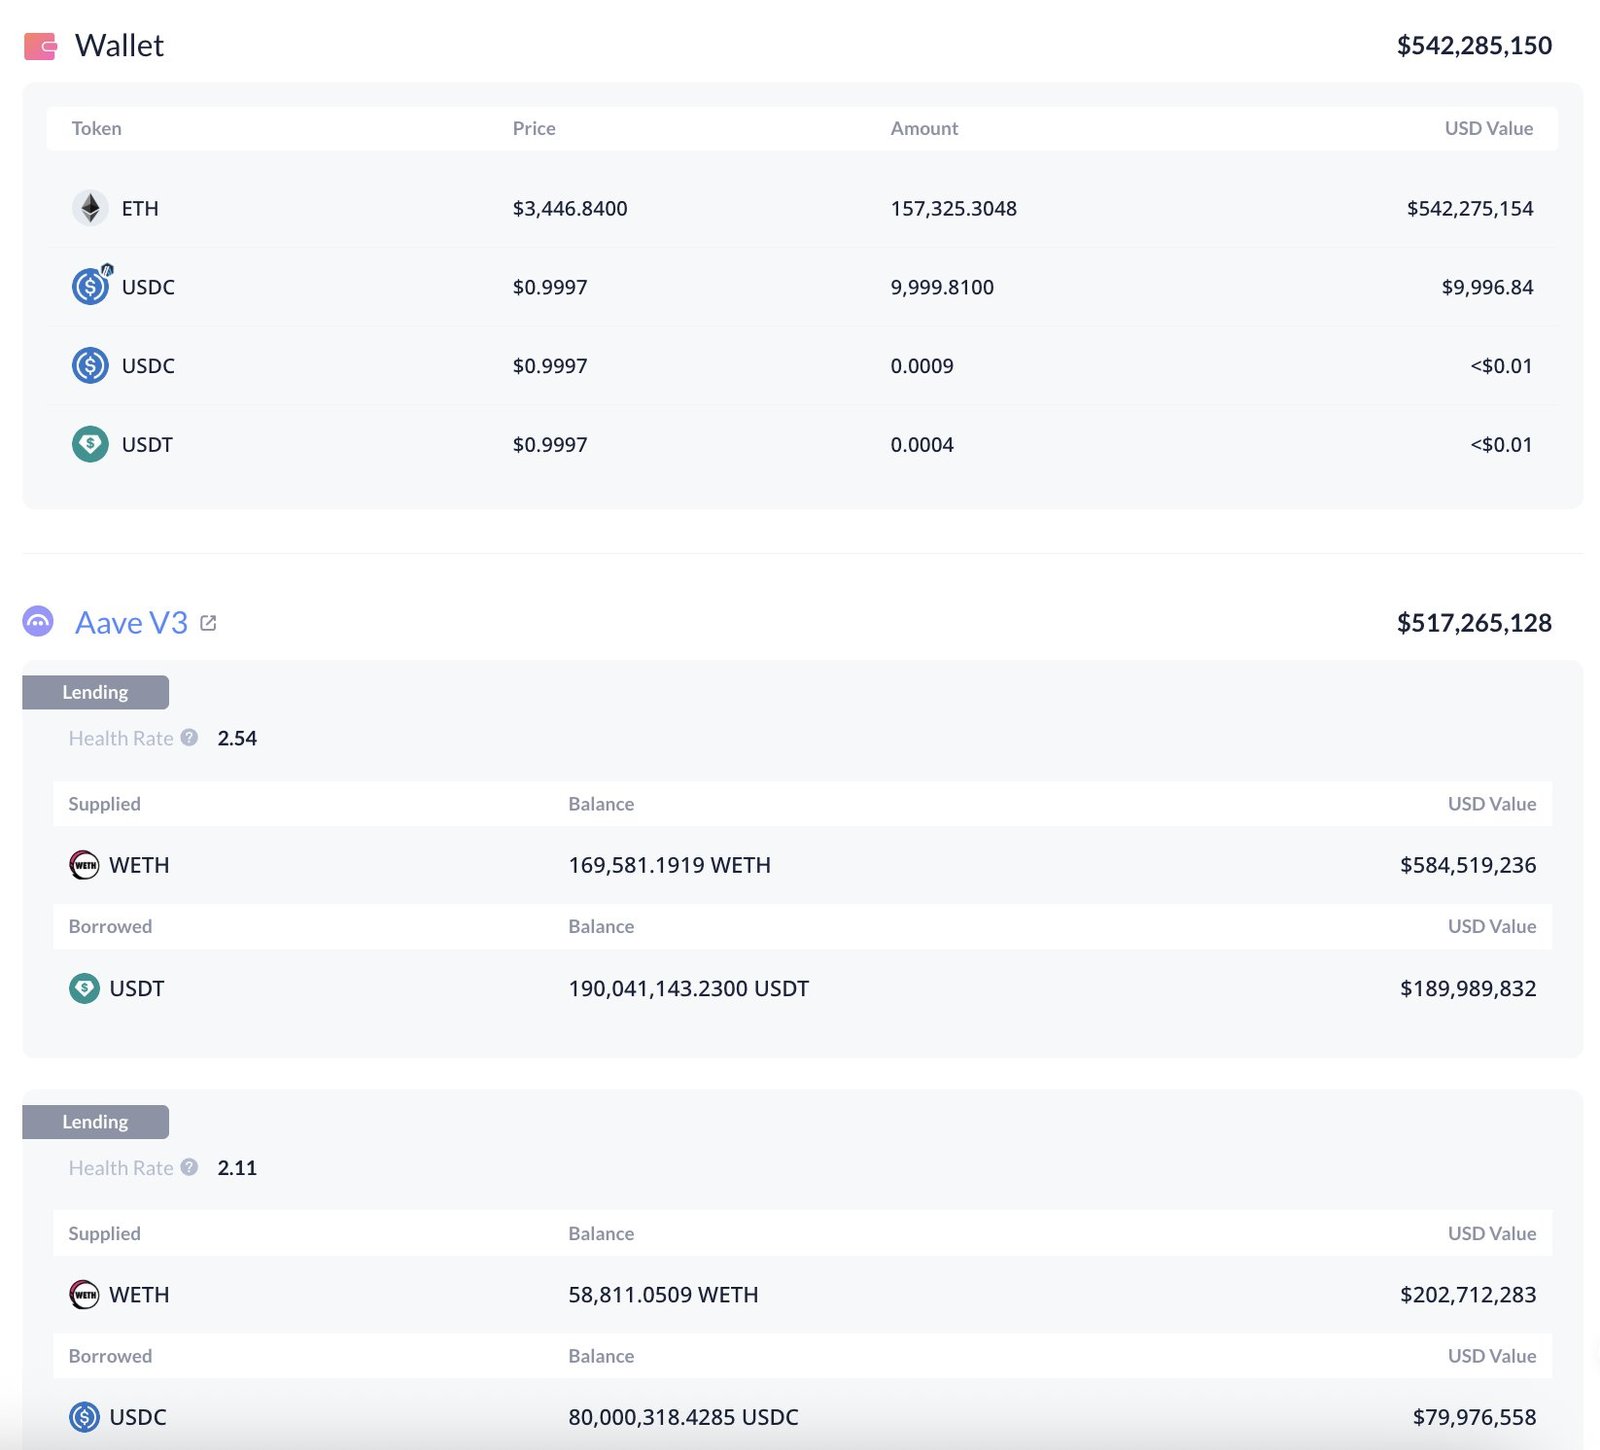Click the USDC icon in the bottom Borrowed row
Viewport: 1600px width, 1450px height.
[x=84, y=1417]
